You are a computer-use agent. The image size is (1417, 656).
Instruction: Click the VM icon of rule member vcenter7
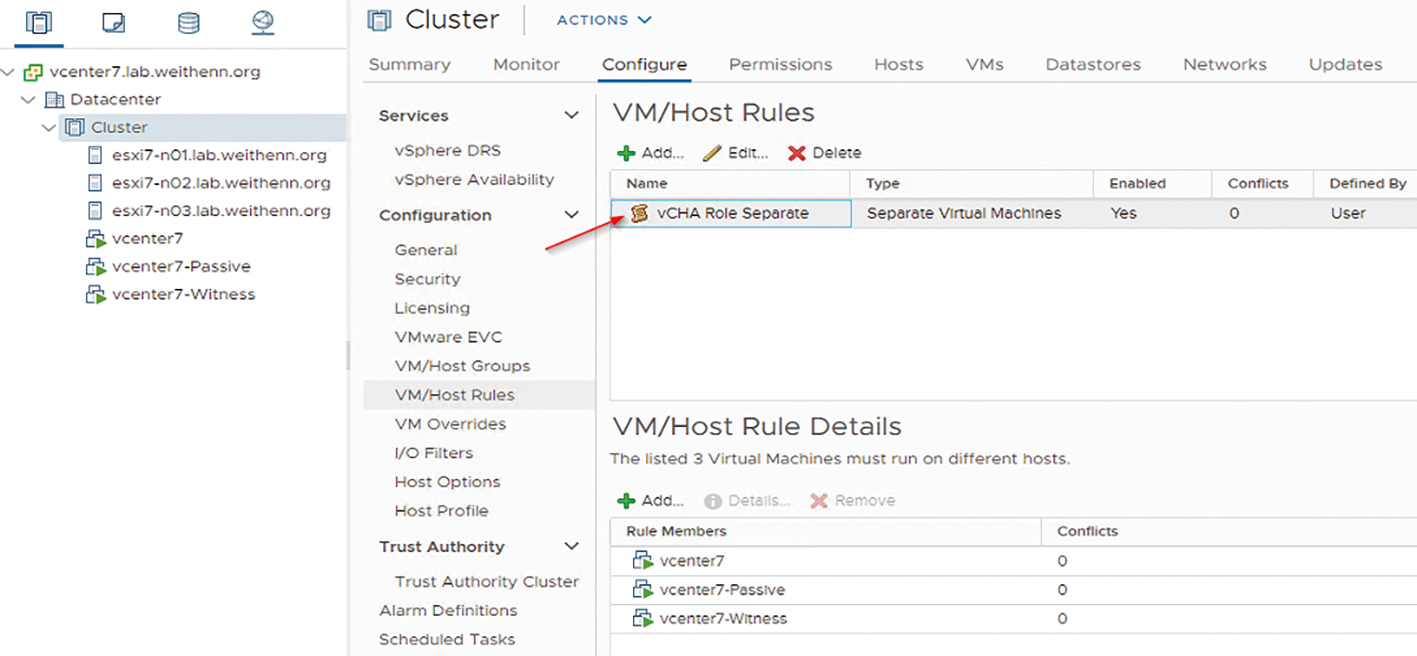click(642, 561)
